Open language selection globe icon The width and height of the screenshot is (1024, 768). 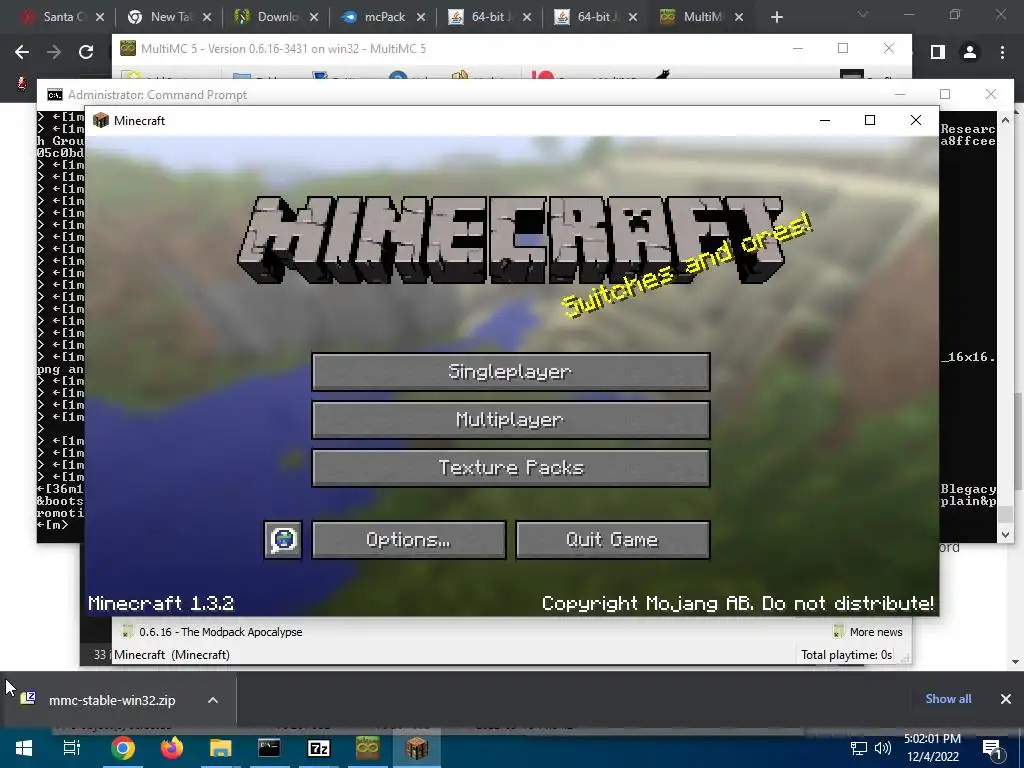[x=283, y=539]
